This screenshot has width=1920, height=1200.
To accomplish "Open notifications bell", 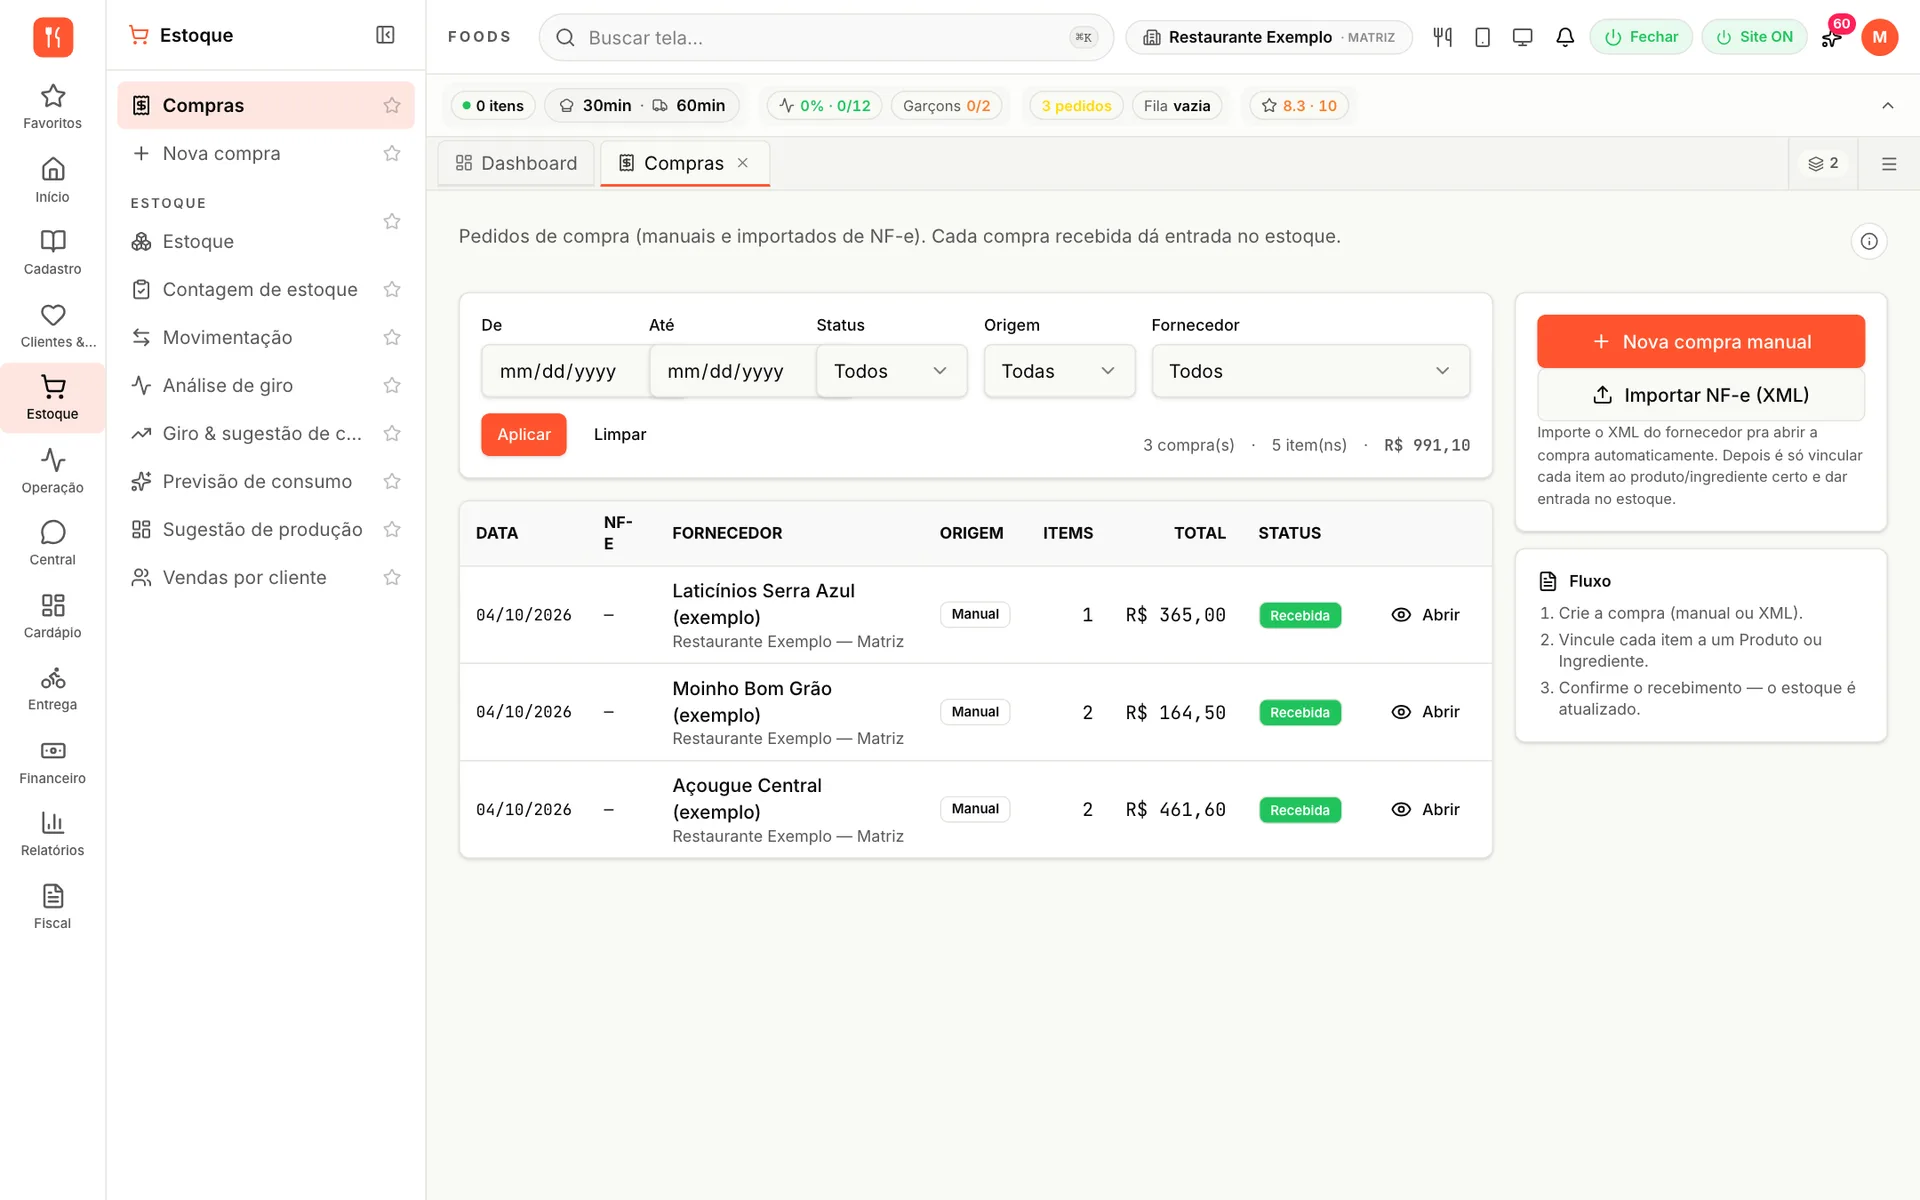I will tap(1565, 37).
